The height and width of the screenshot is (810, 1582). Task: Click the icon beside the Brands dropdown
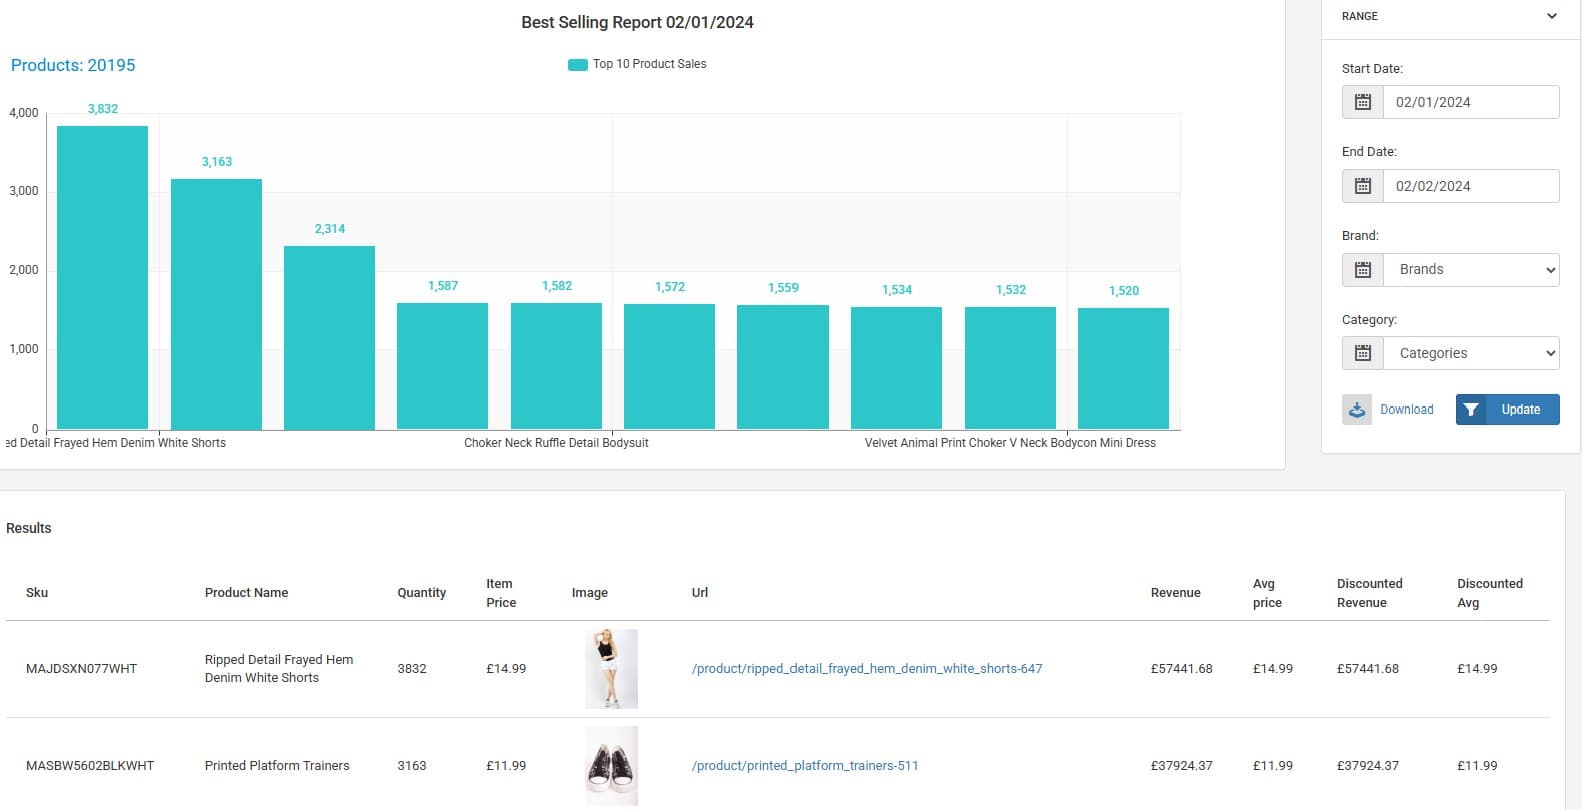[1362, 270]
